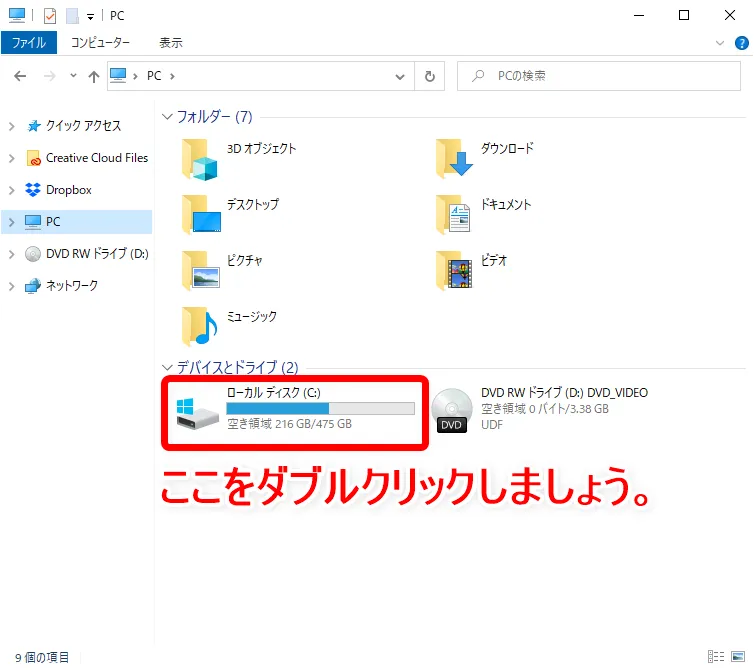The width and height of the screenshot is (754, 670).
Task: Select the ビデオ folder icon
Action: click(454, 270)
